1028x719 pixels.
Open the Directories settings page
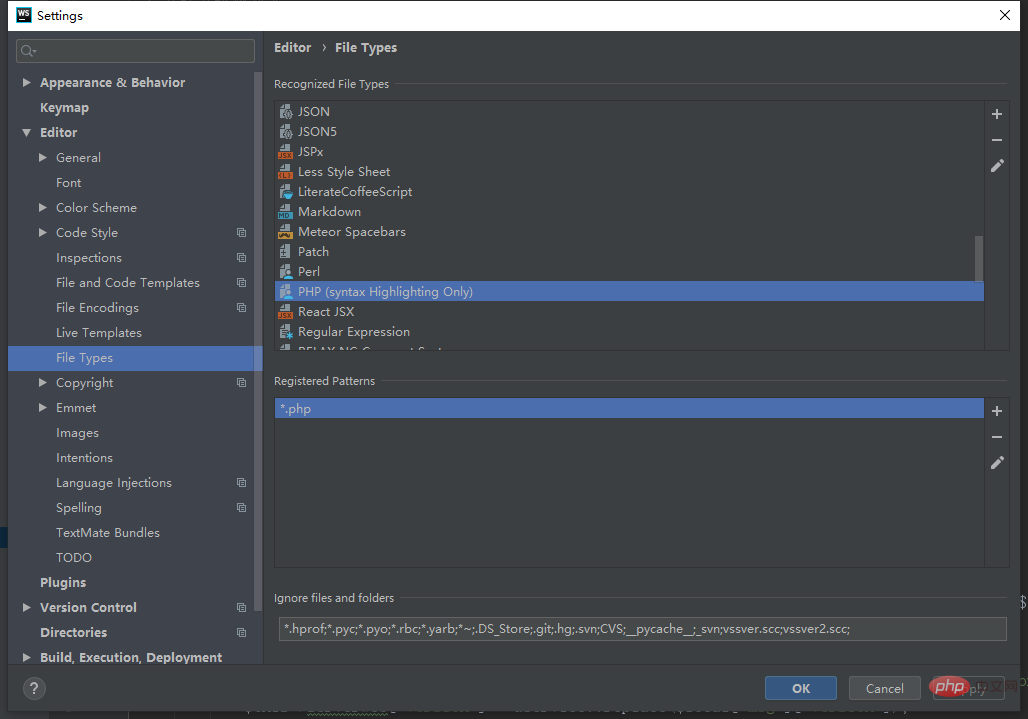[73, 632]
